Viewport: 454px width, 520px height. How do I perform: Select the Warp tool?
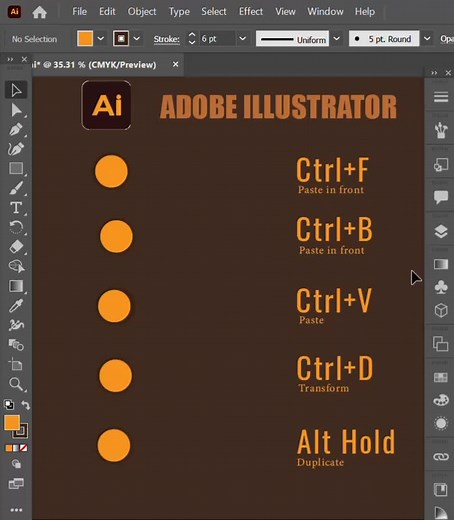16,325
